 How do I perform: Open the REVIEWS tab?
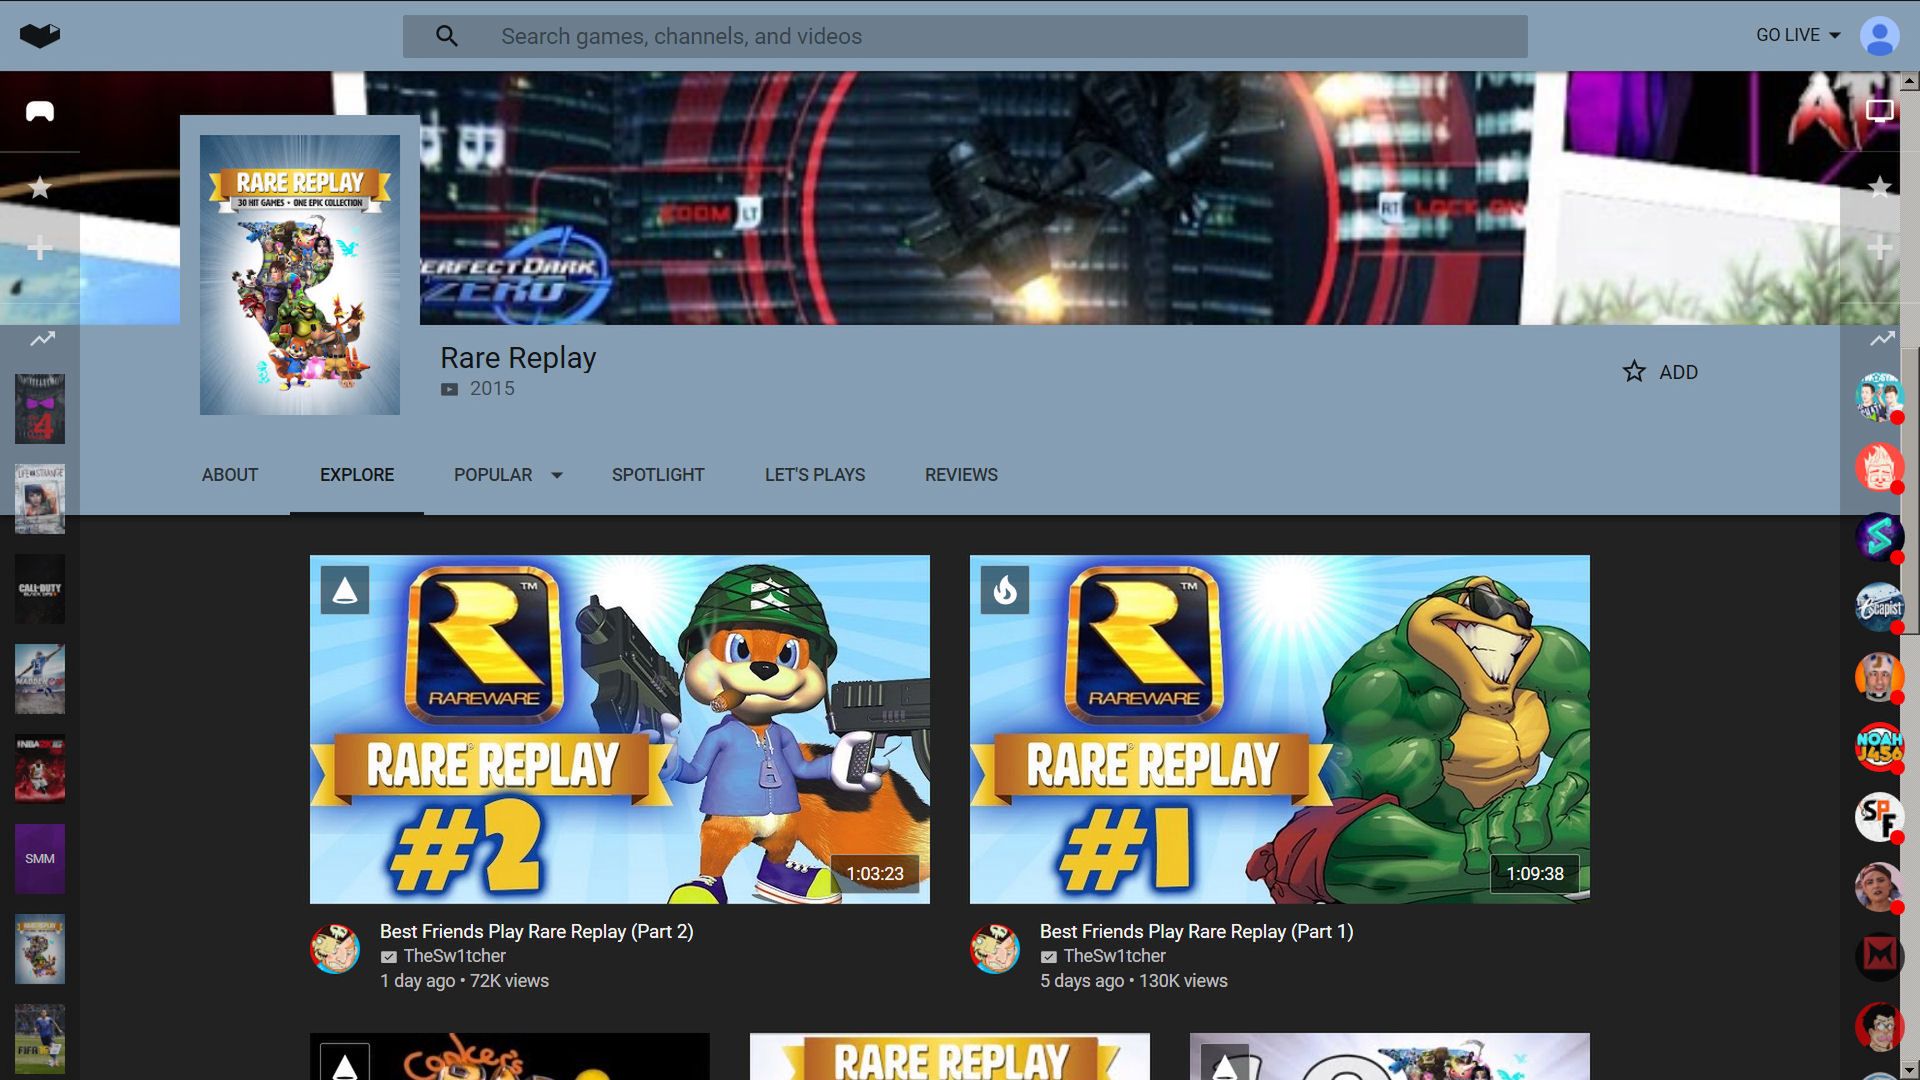[x=961, y=475]
